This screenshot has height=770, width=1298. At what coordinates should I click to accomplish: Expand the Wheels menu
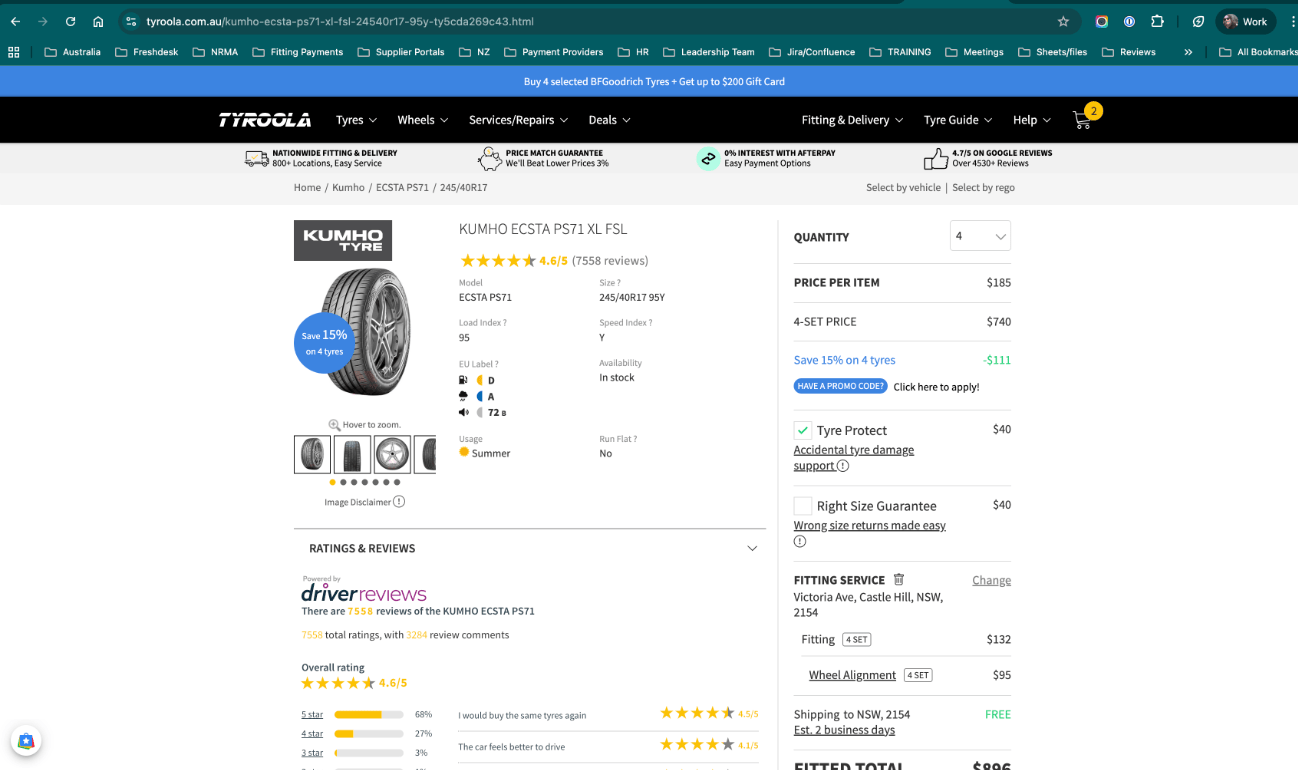click(x=423, y=120)
